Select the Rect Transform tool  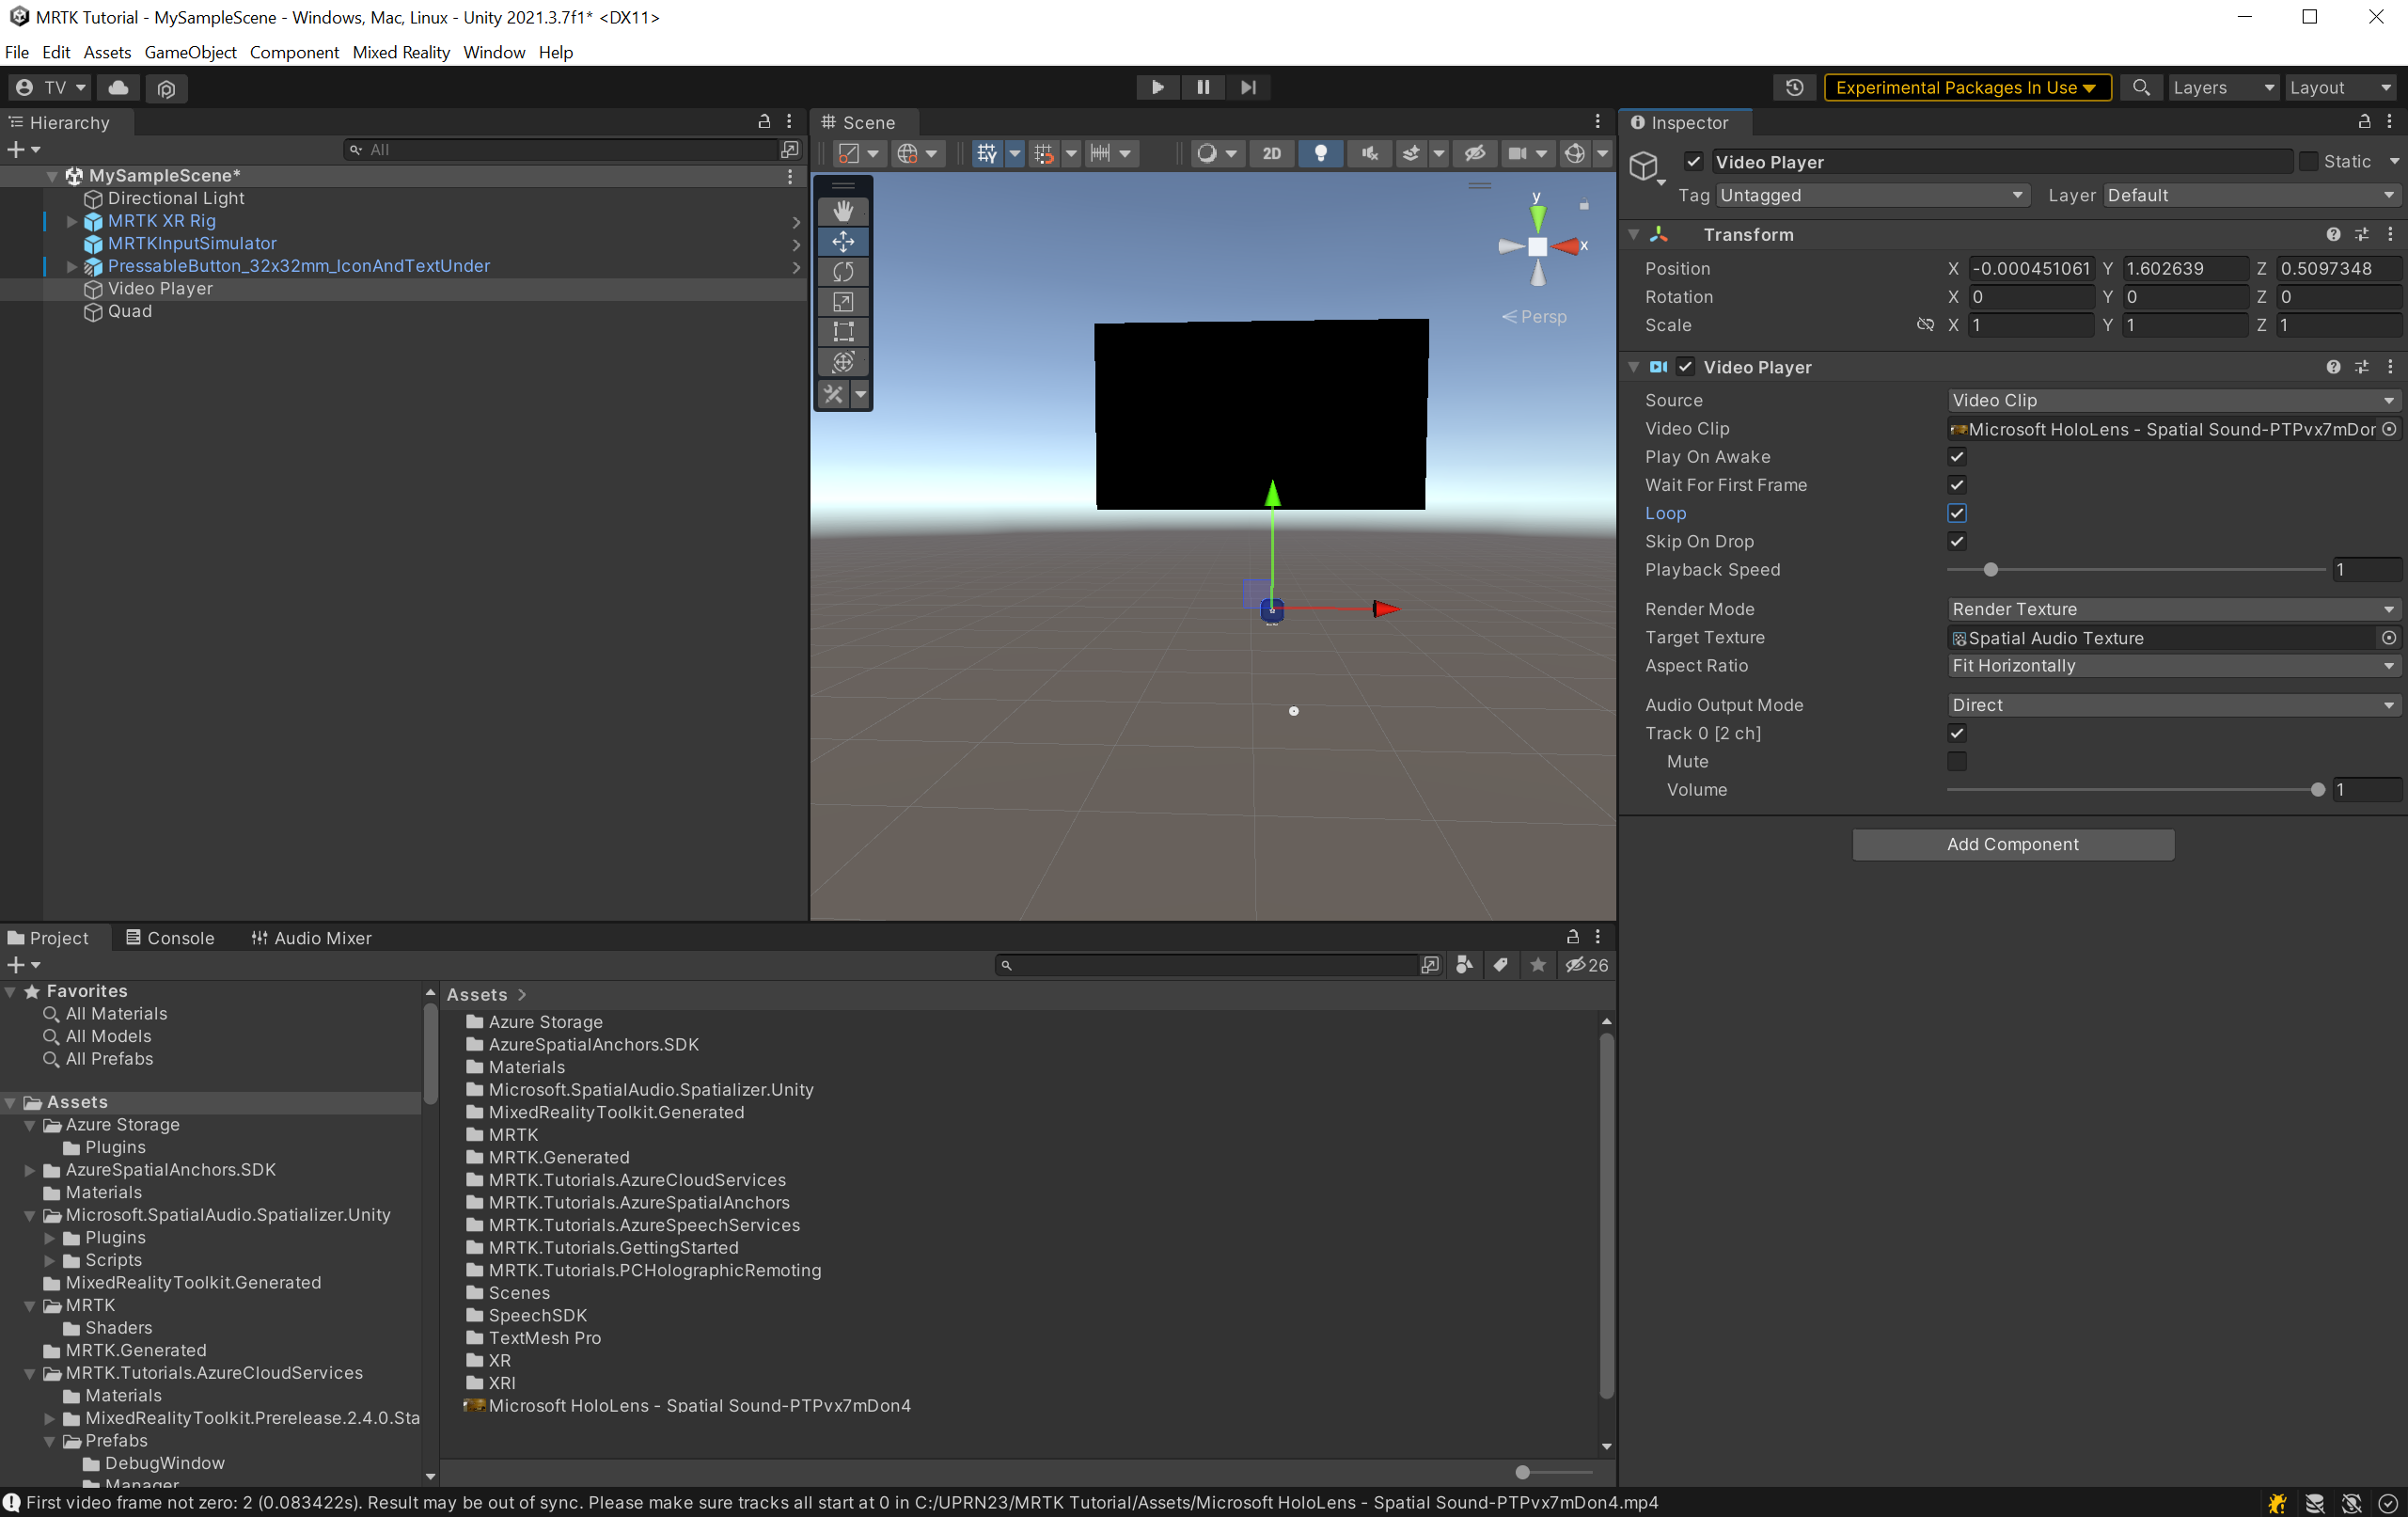pyautogui.click(x=842, y=331)
